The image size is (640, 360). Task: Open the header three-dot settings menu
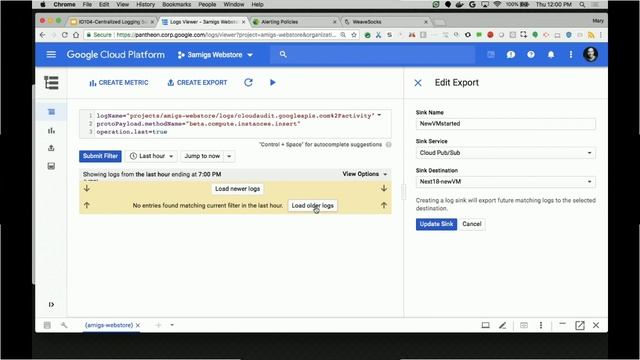click(x=571, y=54)
